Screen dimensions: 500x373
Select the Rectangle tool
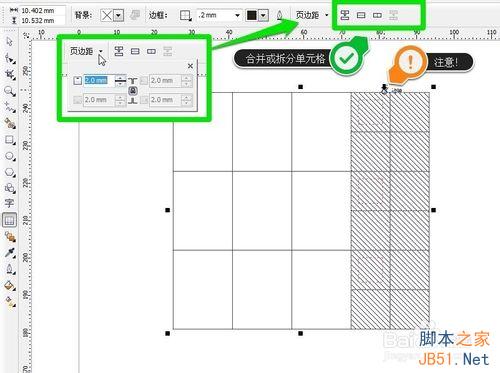[10, 140]
